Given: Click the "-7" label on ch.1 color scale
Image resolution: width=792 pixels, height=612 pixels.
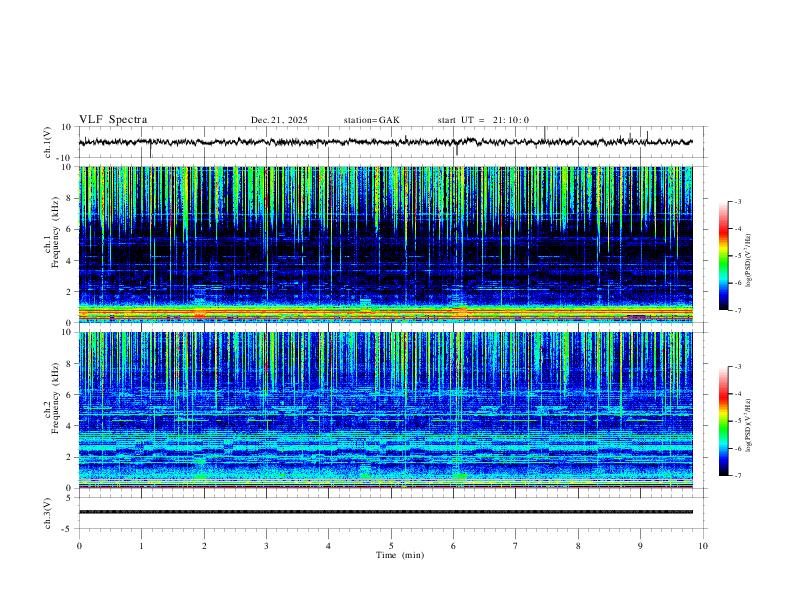Looking at the screenshot, I should (738, 310).
